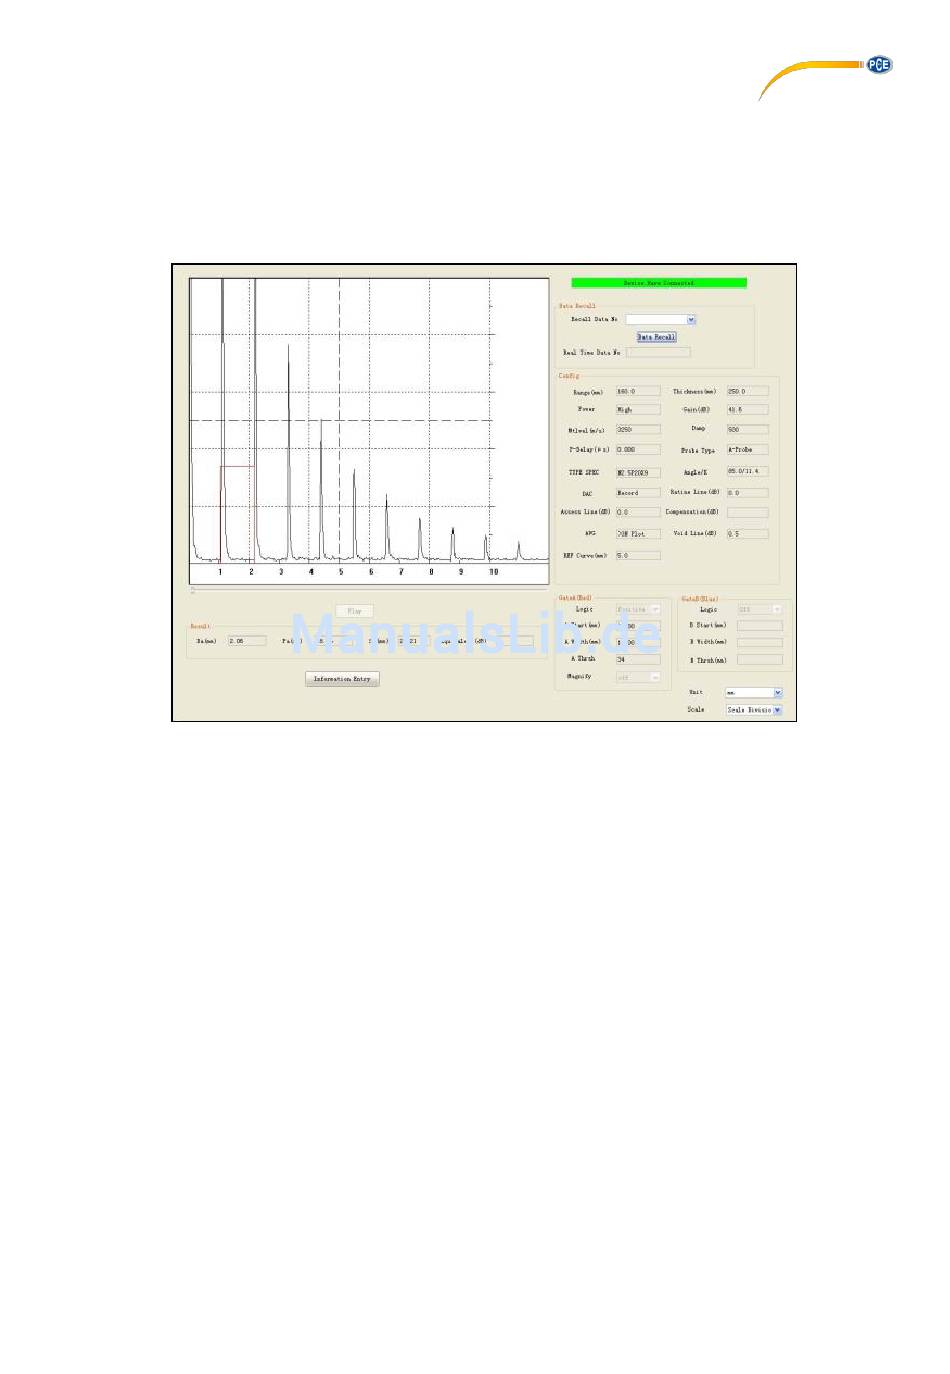Click the empty Compensation(dB) field
This screenshot has width=950, height=1374.
[748, 512]
